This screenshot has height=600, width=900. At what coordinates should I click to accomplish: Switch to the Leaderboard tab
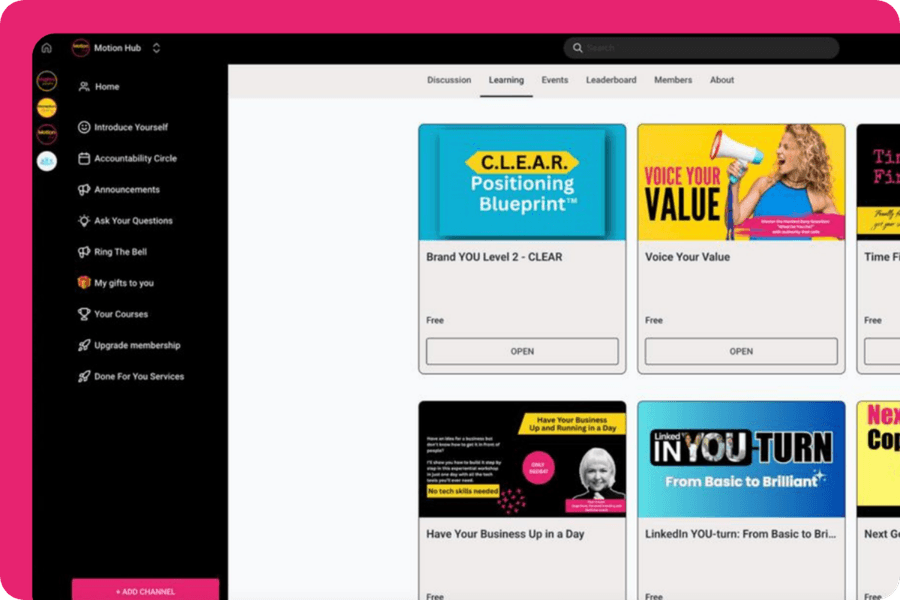[611, 80]
